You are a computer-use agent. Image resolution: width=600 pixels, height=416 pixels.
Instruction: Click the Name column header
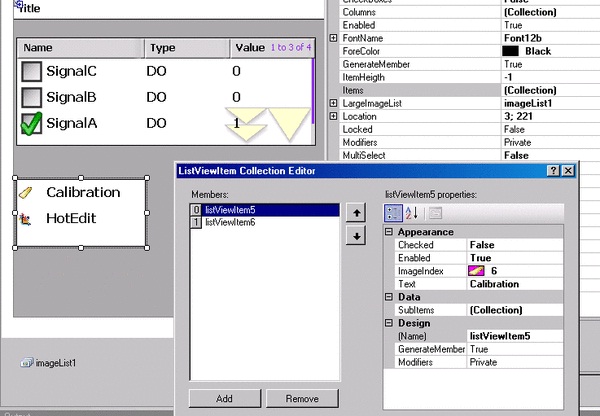(38, 47)
